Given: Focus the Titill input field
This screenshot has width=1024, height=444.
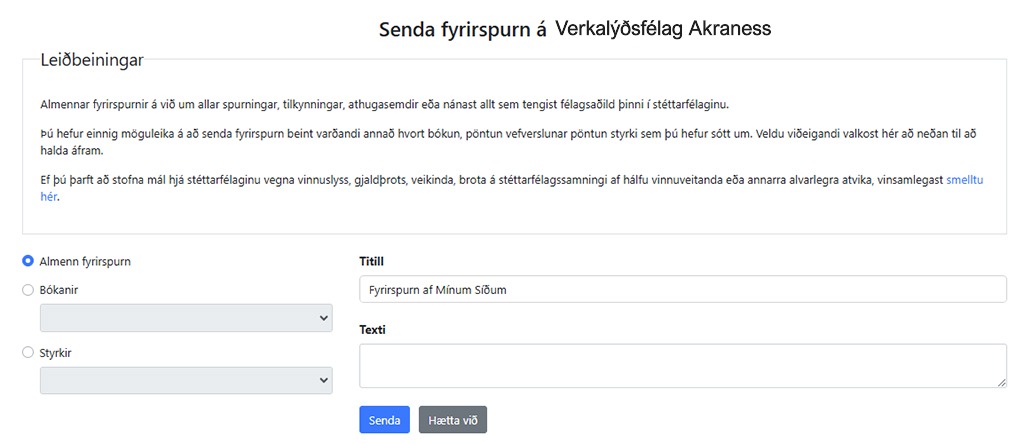Looking at the screenshot, I should [682, 289].
